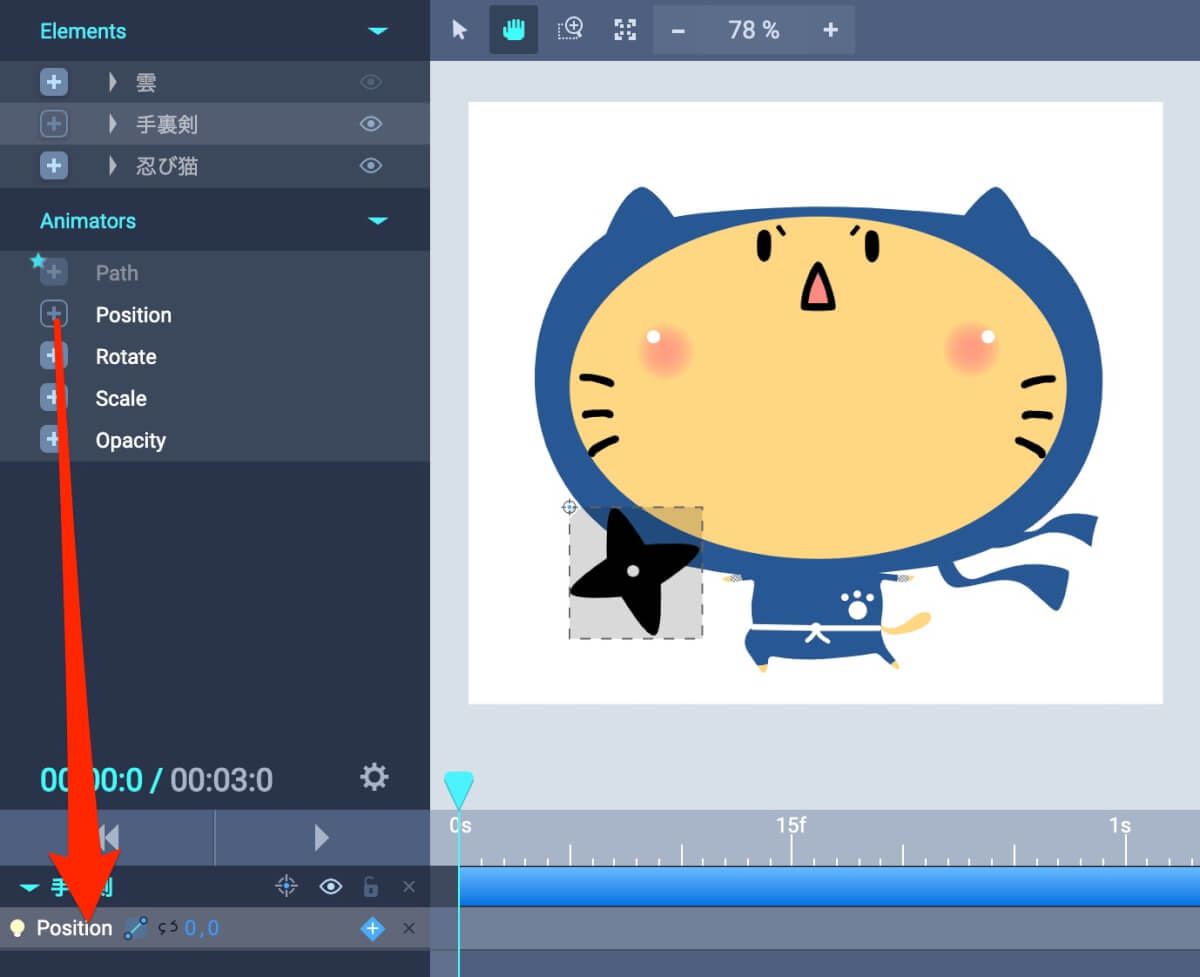
Task: Expand the 手裏剣 element group
Action: (x=113, y=124)
